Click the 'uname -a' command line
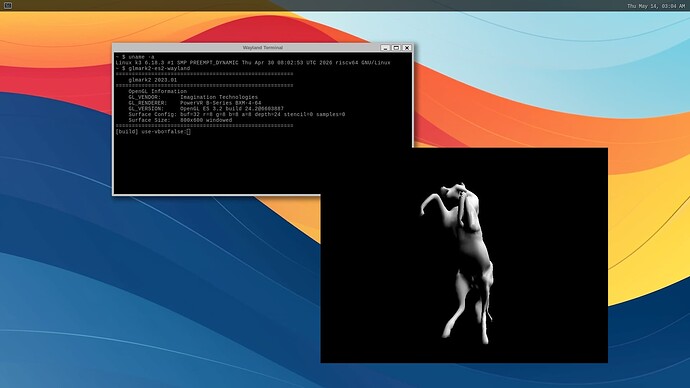This screenshot has height=388, width=690. point(135,57)
